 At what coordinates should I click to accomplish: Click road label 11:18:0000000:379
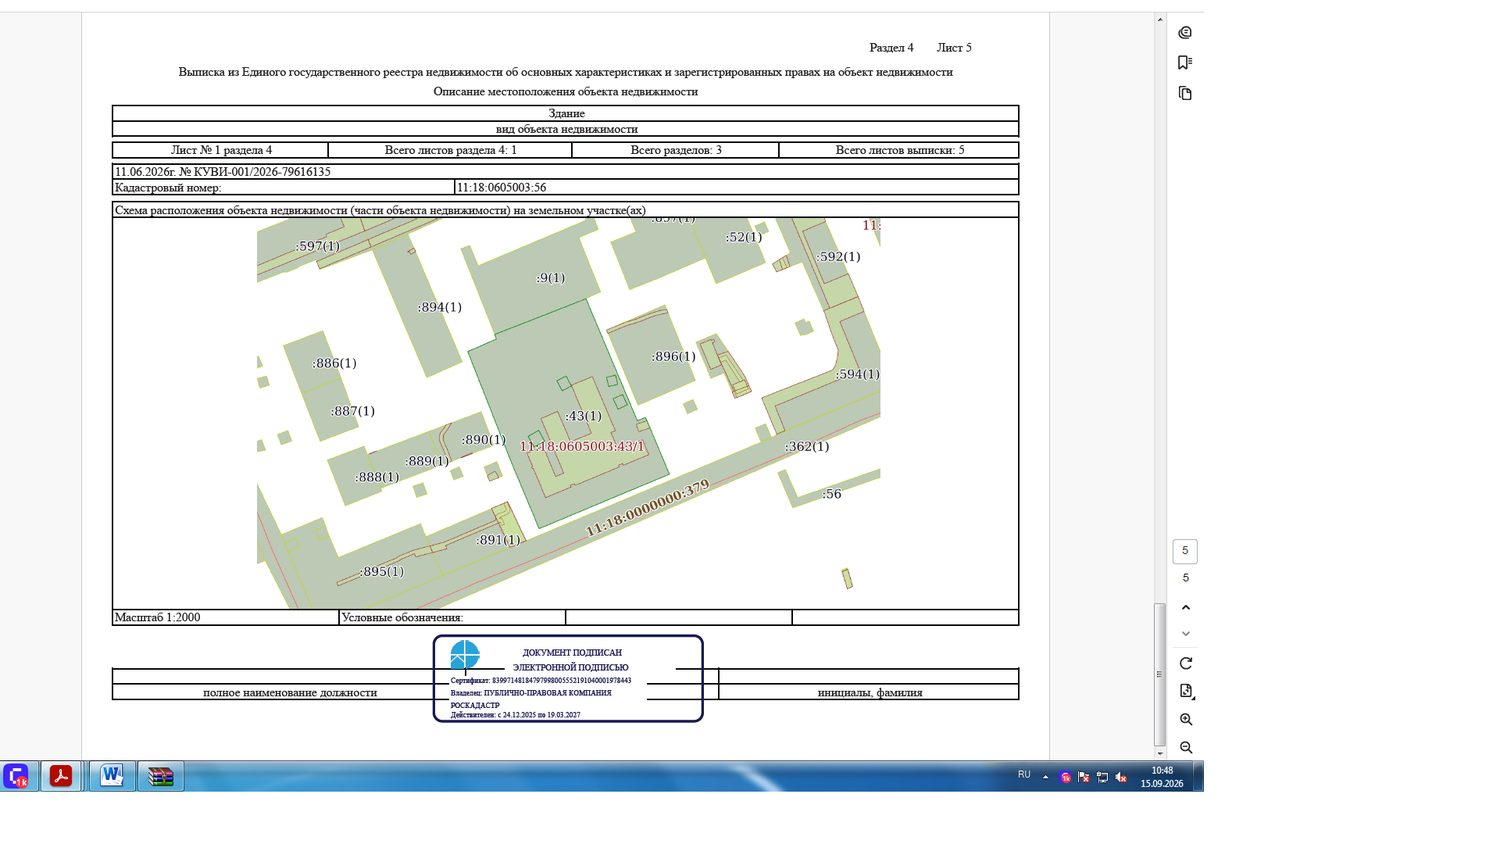tap(647, 508)
